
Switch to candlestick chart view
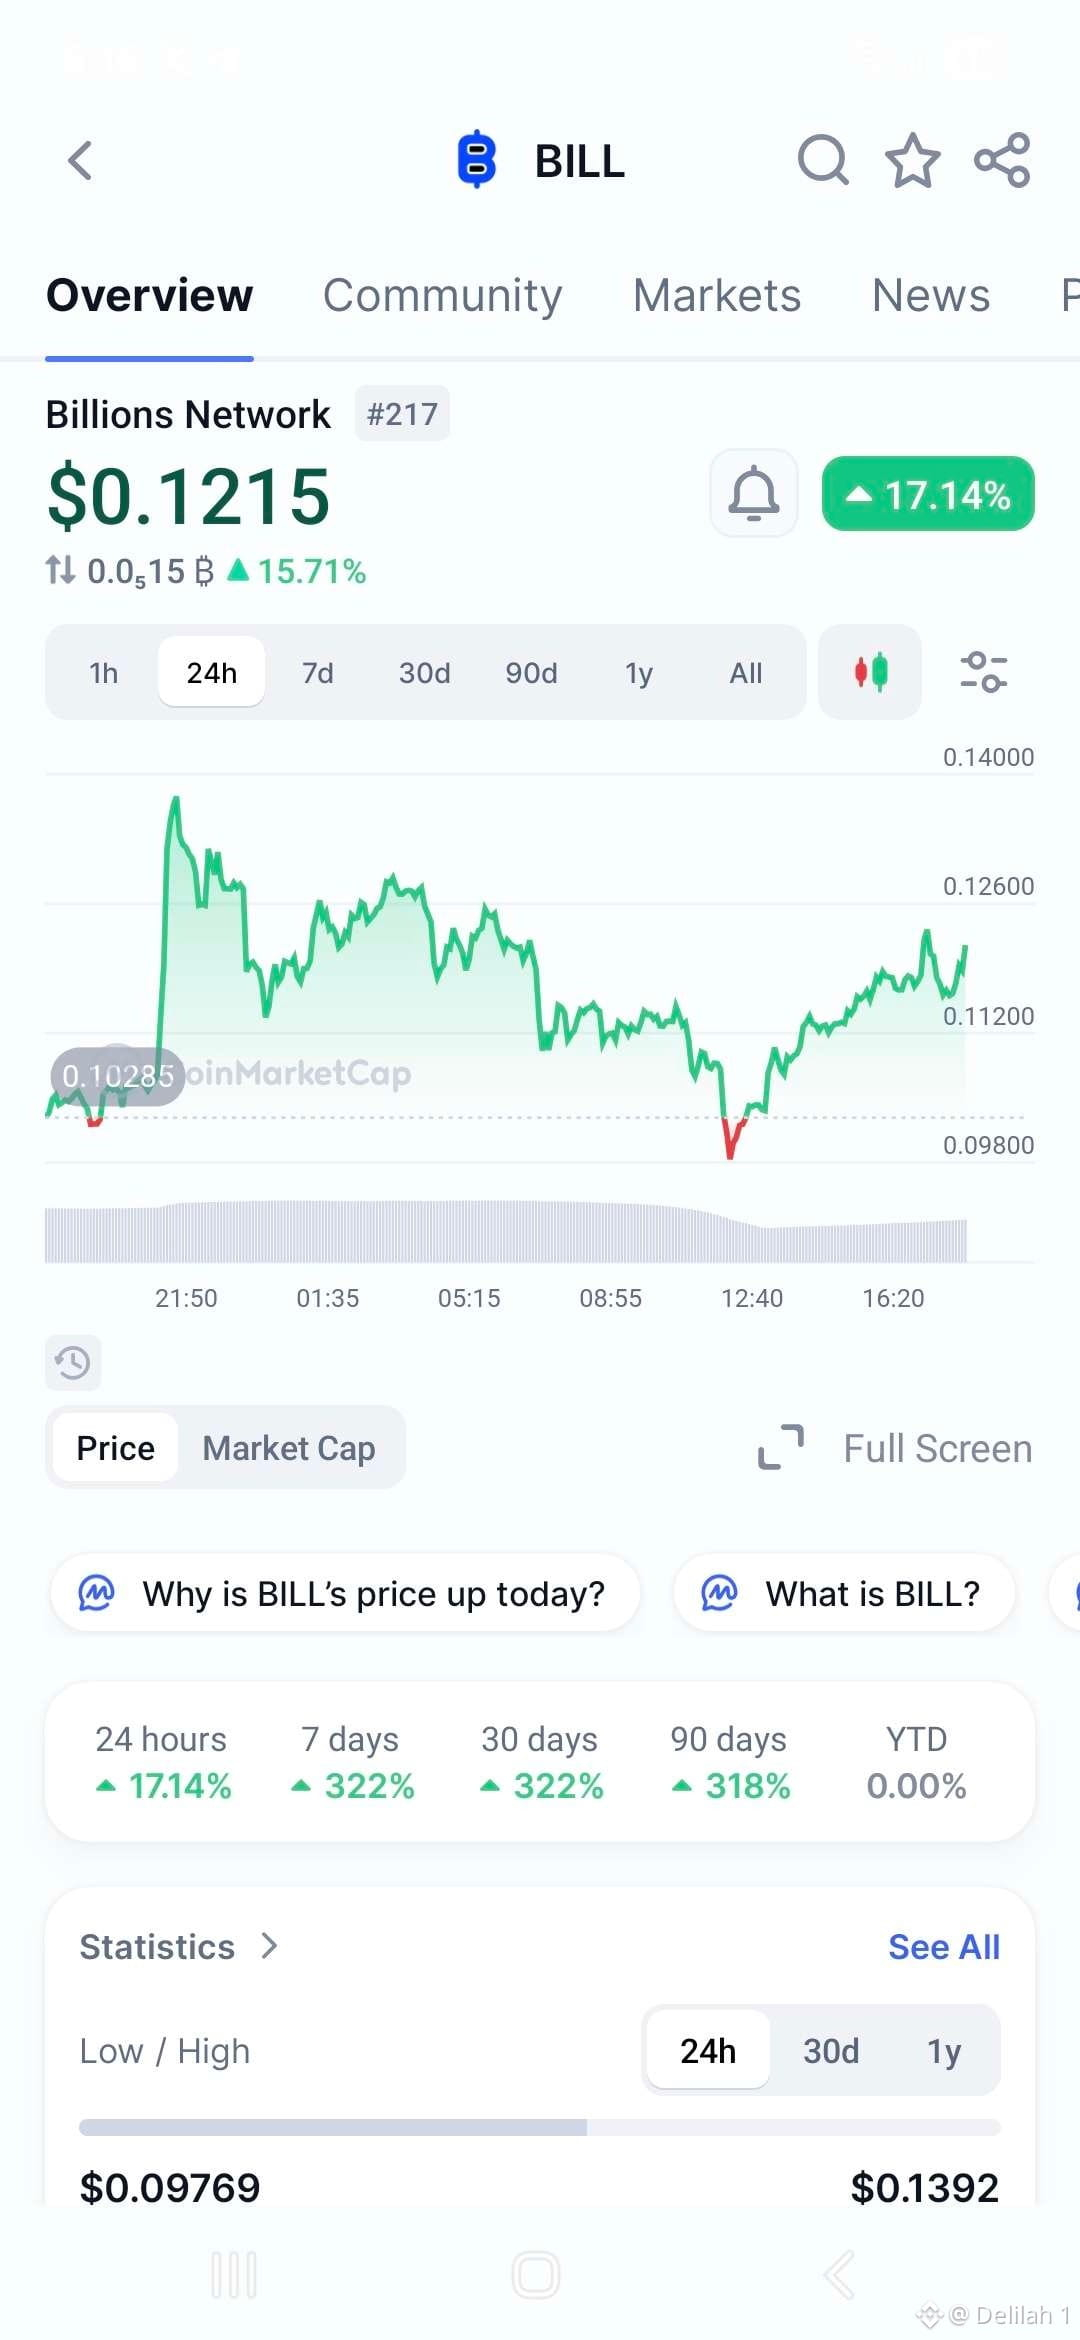click(870, 672)
